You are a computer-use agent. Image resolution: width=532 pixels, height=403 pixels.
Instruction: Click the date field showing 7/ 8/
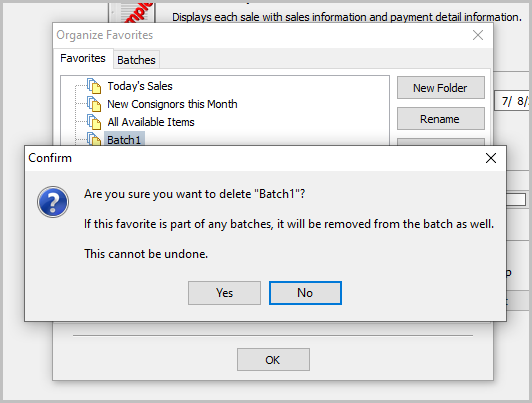pyautogui.click(x=512, y=101)
